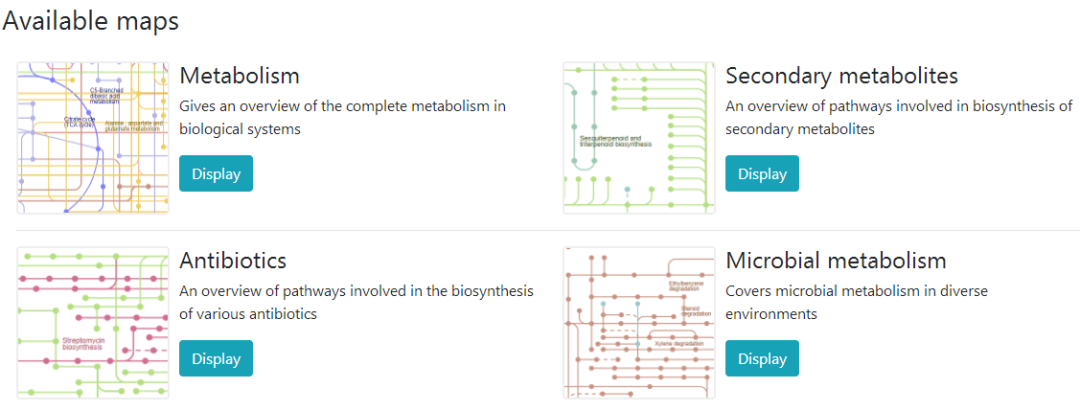
Task: Click the Metabolism title
Action: tap(239, 76)
